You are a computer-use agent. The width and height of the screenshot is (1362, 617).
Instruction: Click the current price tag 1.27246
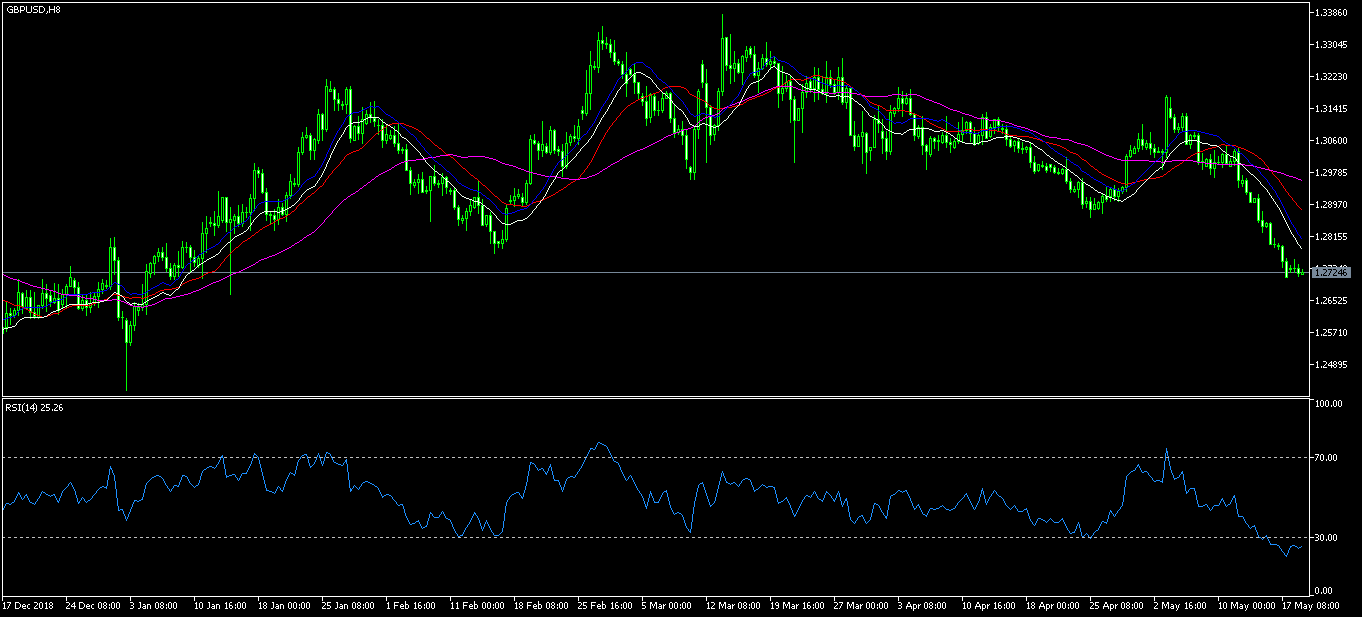[1332, 272]
